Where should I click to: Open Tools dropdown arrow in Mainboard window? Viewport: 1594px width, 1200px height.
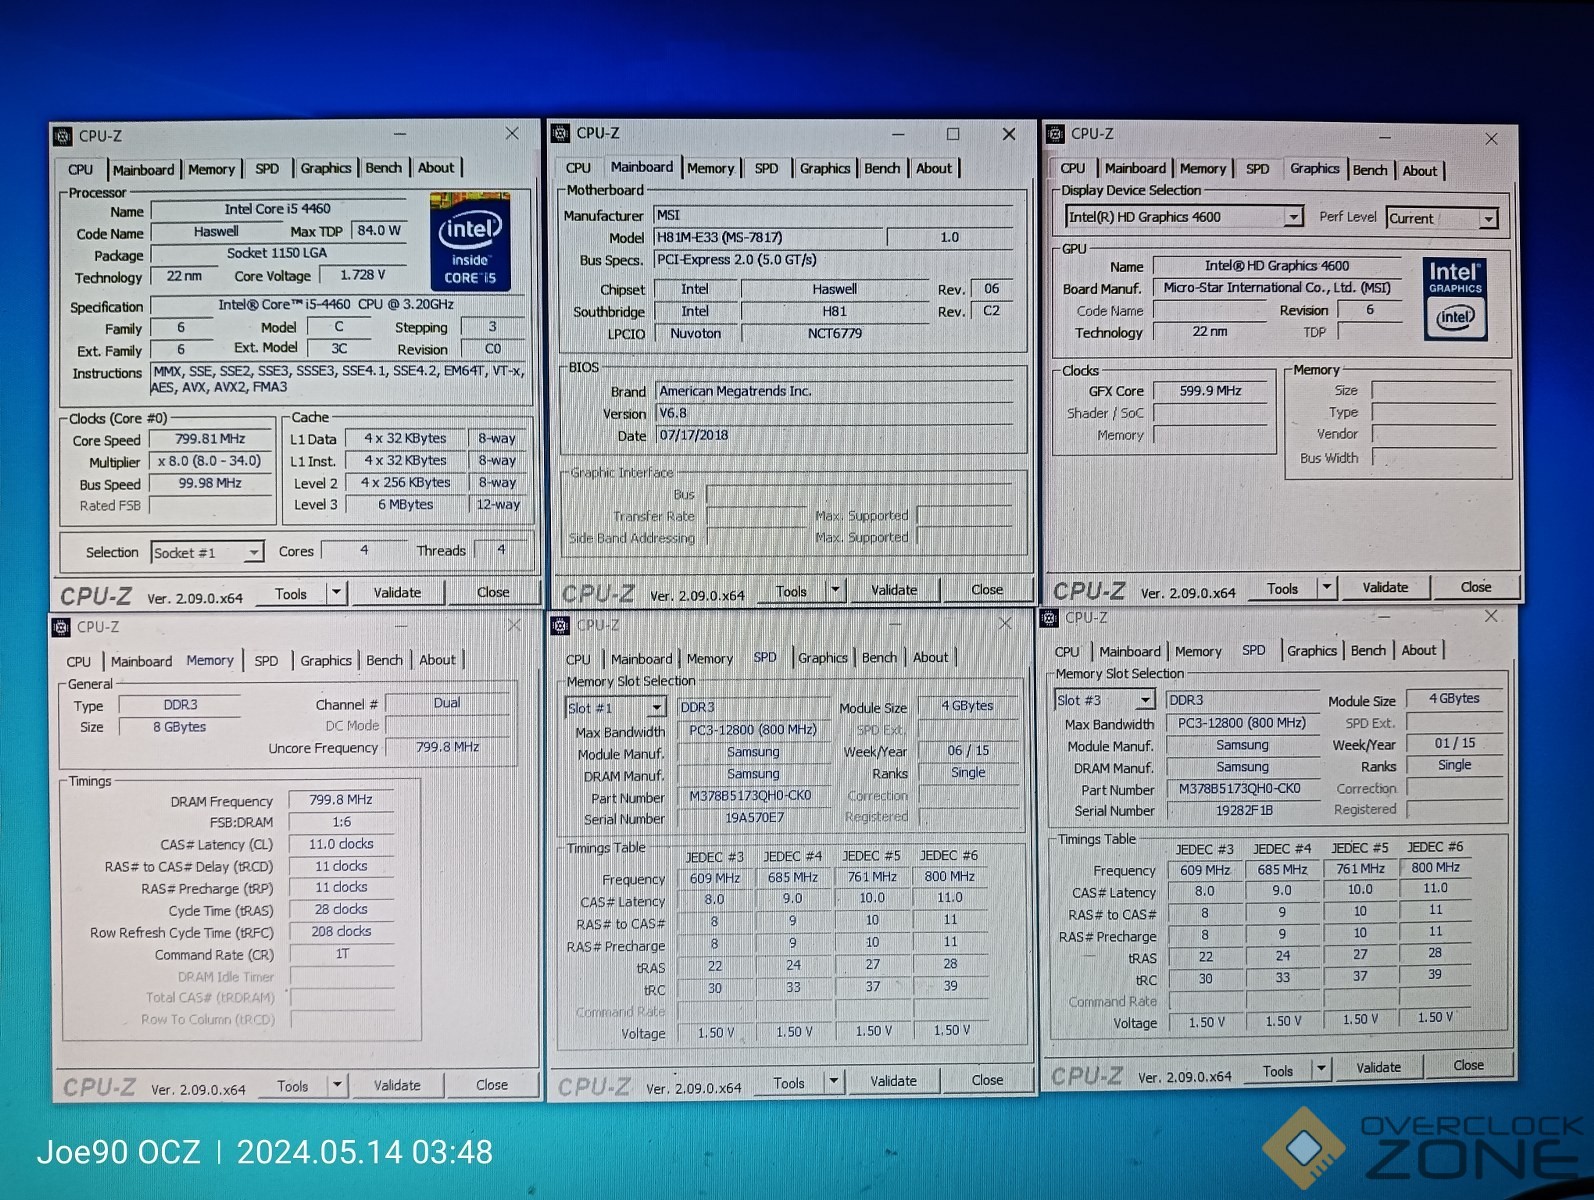835,590
